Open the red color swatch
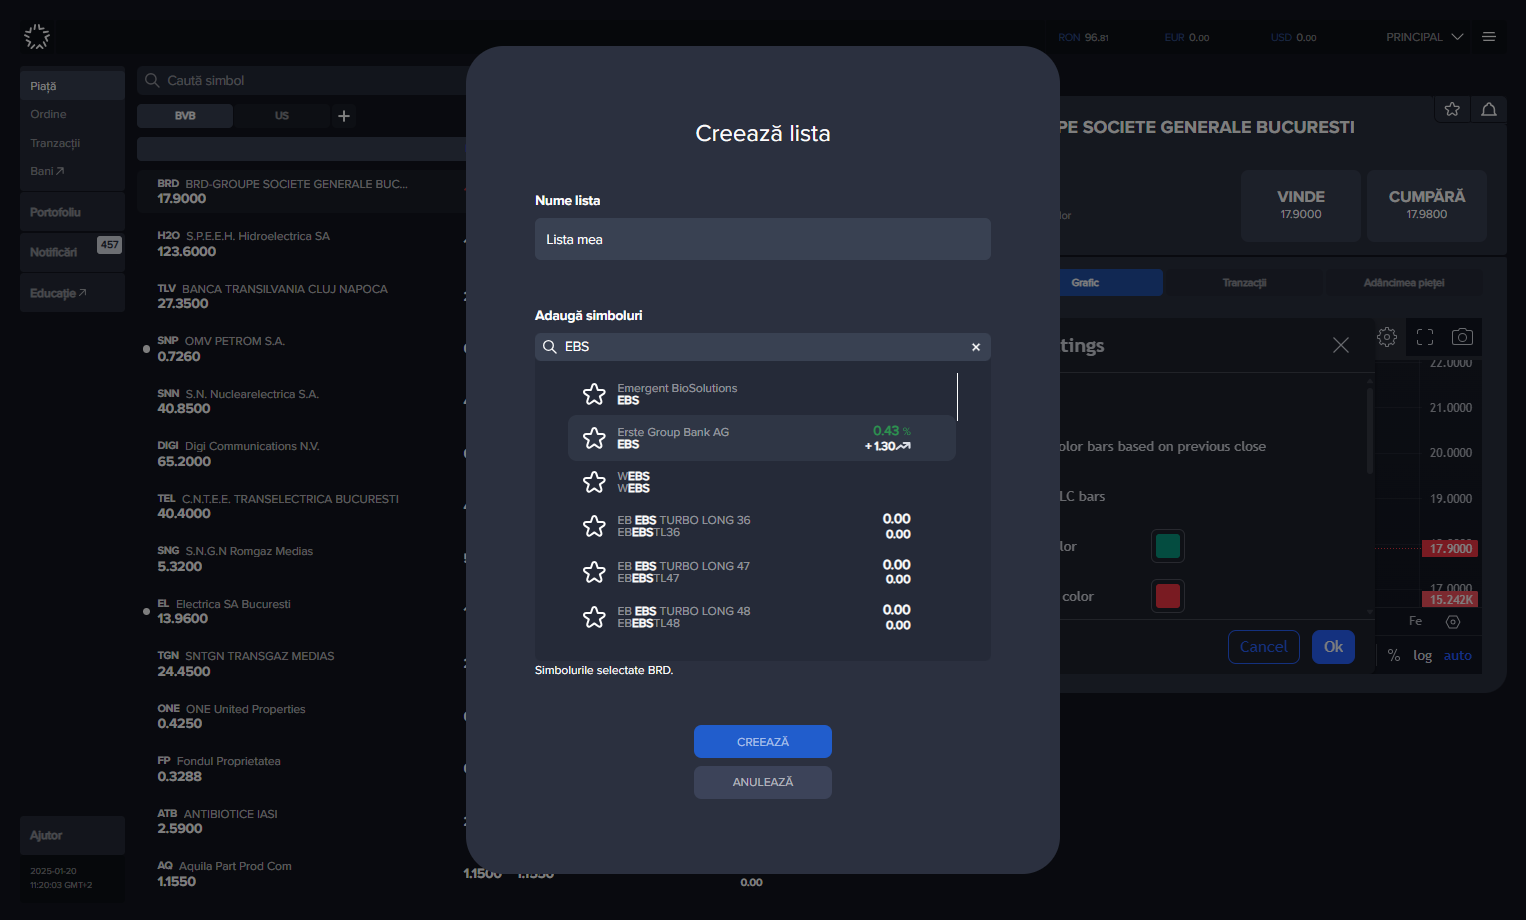Image resolution: width=1526 pixels, height=920 pixels. tap(1168, 596)
